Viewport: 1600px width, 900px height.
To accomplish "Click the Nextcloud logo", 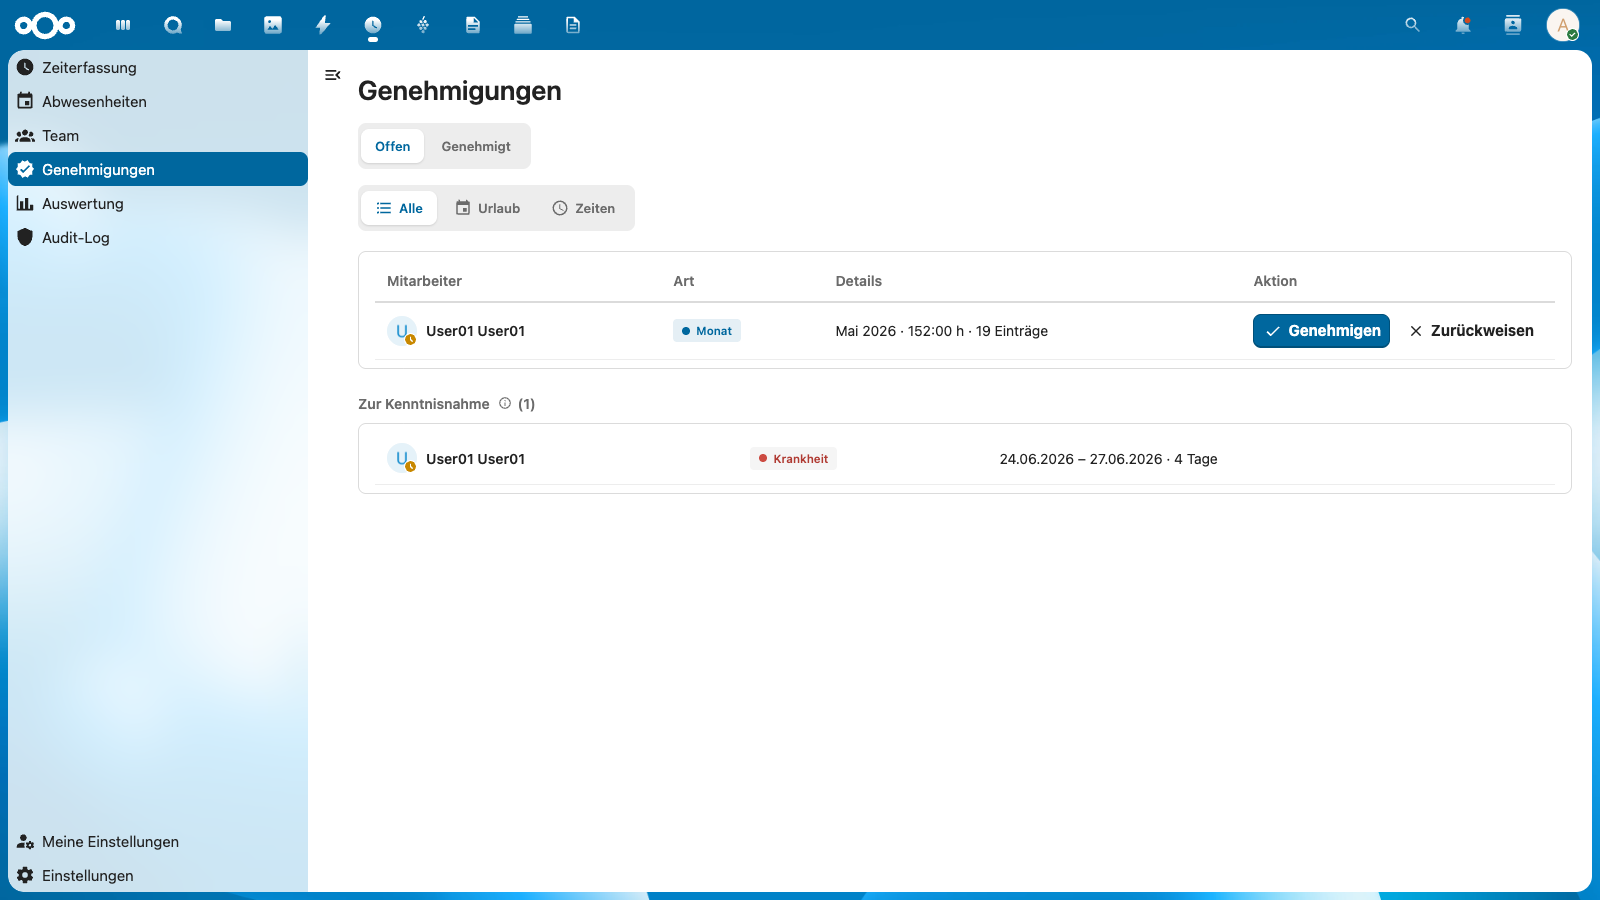I will (x=45, y=25).
